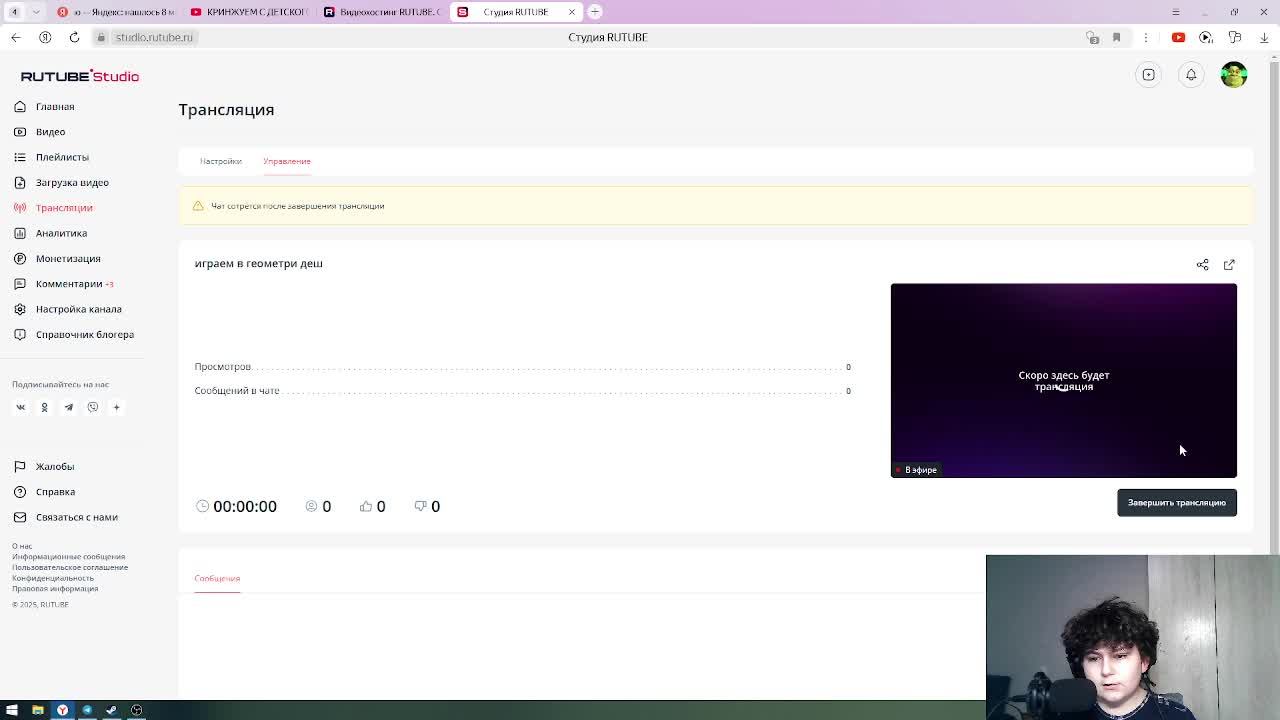
Task: Open О нас footer link
Action: [x=22, y=546]
